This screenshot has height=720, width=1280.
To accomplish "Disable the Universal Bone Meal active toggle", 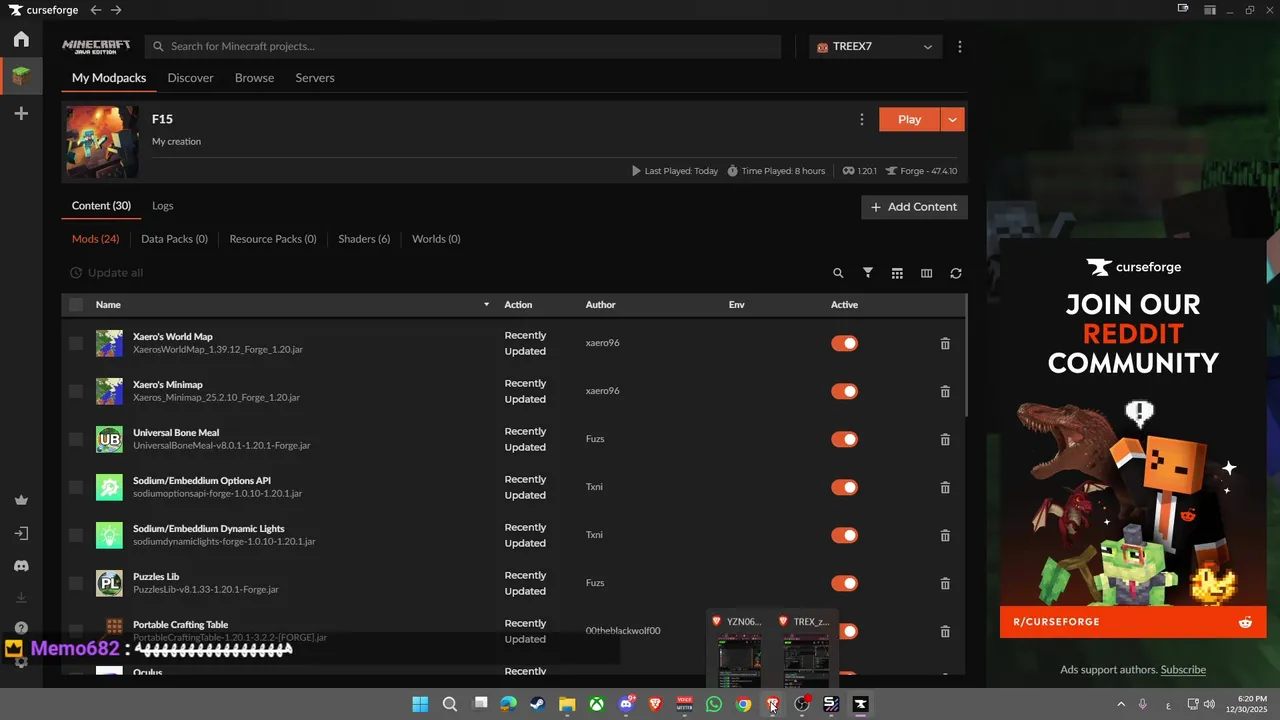I will (844, 439).
